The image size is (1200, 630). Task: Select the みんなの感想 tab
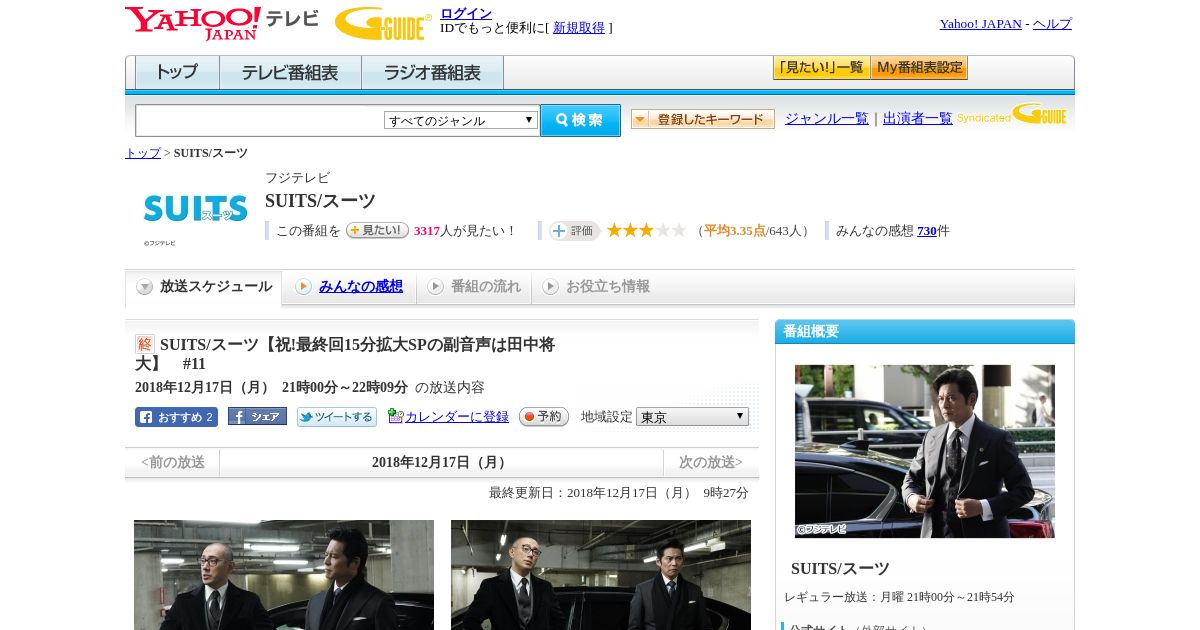(x=349, y=287)
